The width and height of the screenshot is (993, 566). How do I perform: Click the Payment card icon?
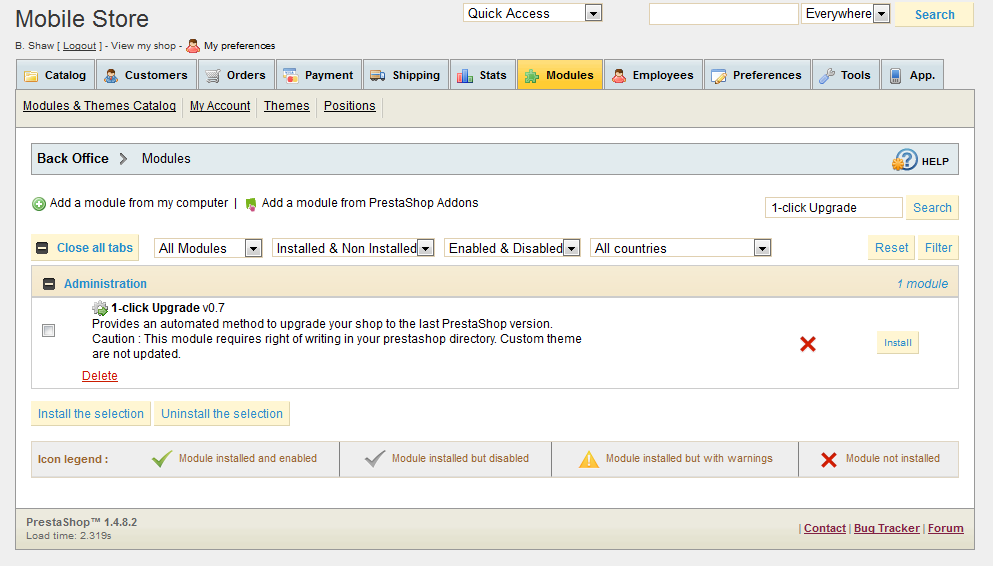click(291, 76)
